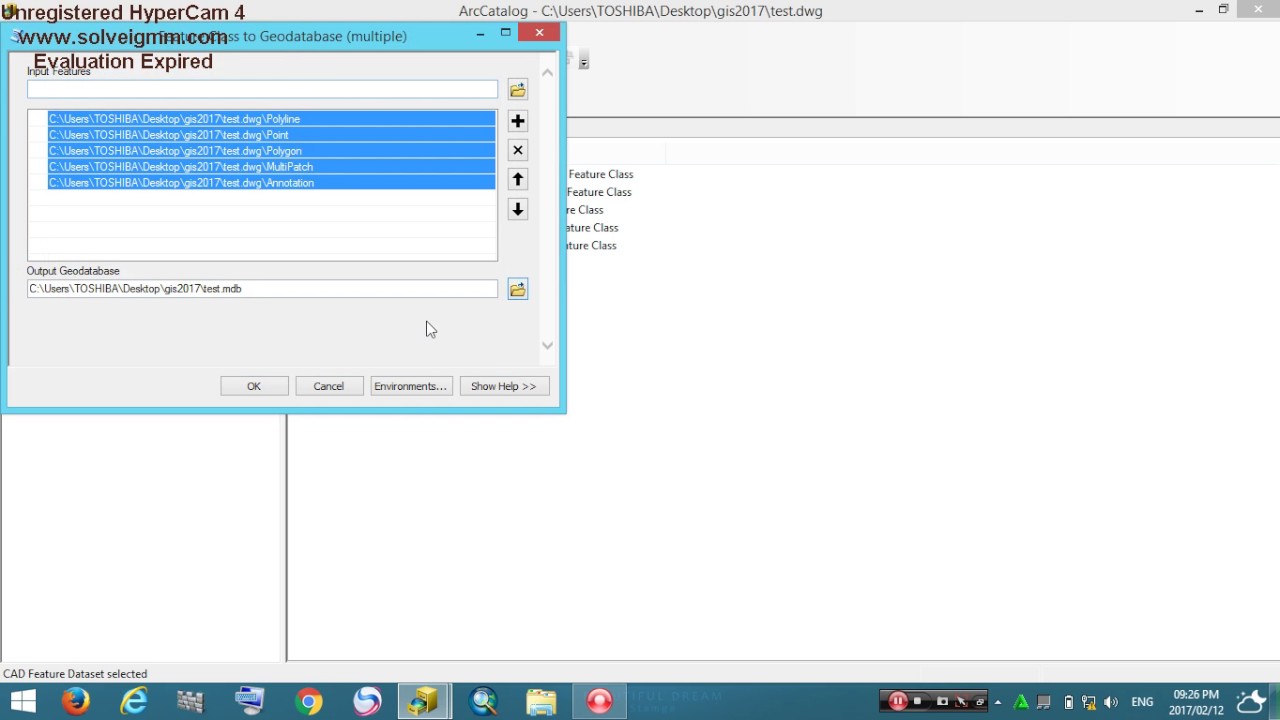Switch the ENG input language
Image resolution: width=1280 pixels, height=720 pixels.
1142,702
